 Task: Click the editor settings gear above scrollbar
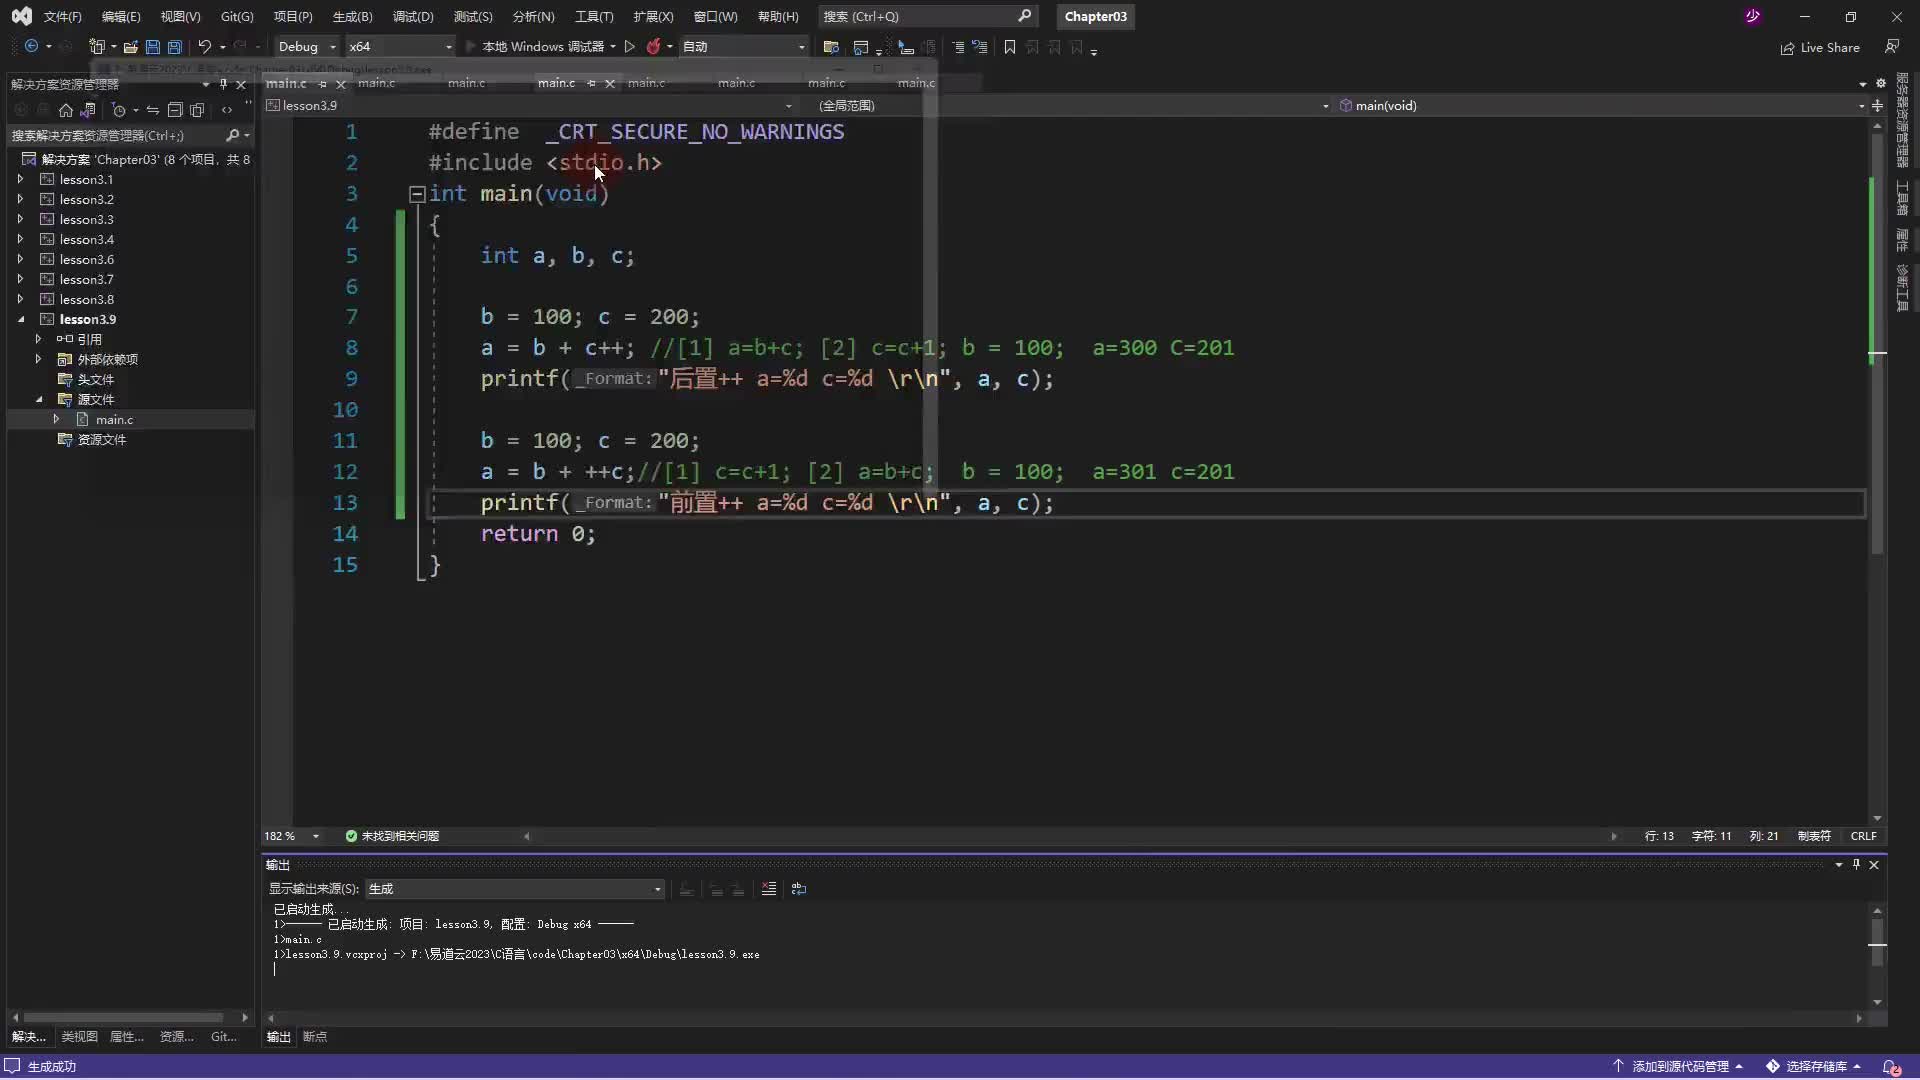1880,83
